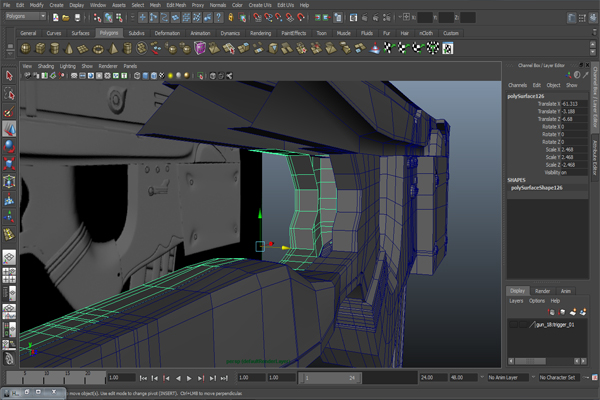The width and height of the screenshot is (600, 400).
Task: Go to end of playback range
Action: [x=224, y=378]
